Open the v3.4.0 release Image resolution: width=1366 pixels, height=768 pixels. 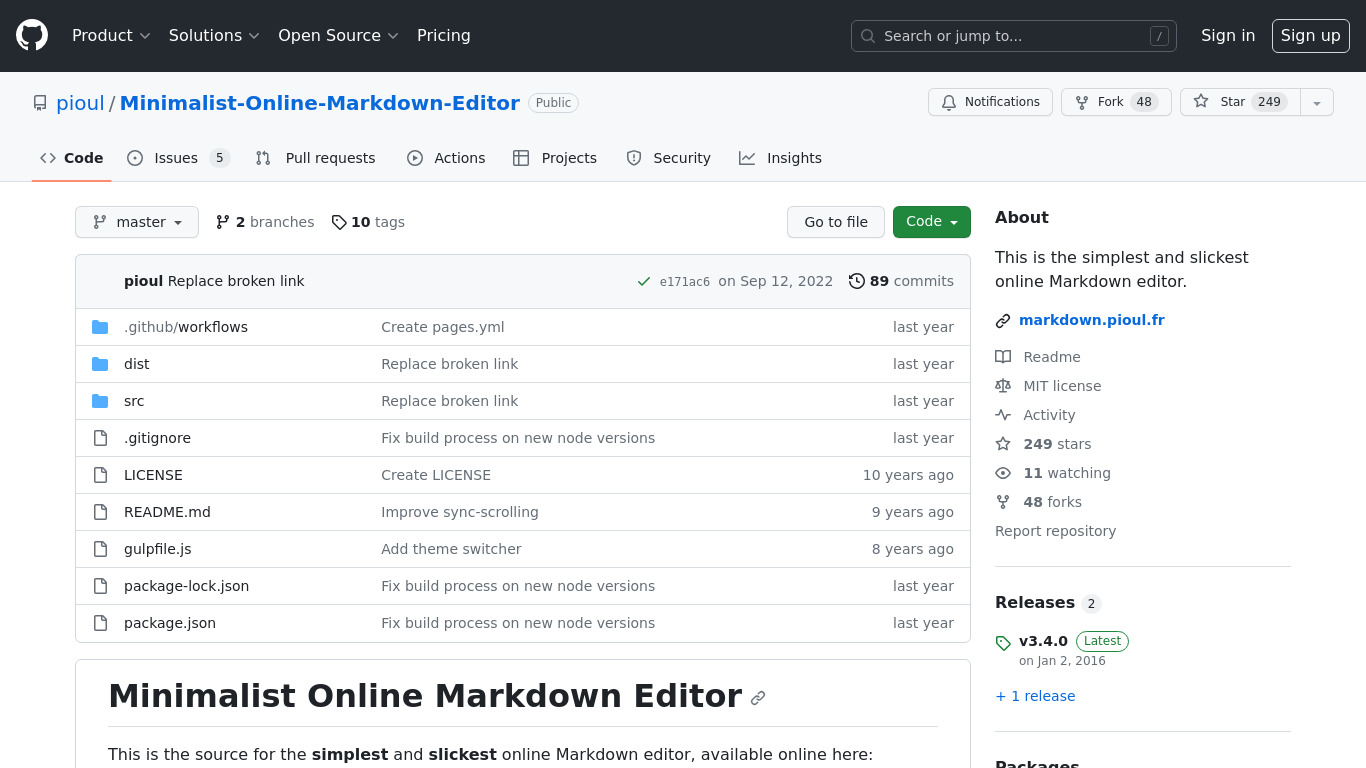tap(1043, 641)
